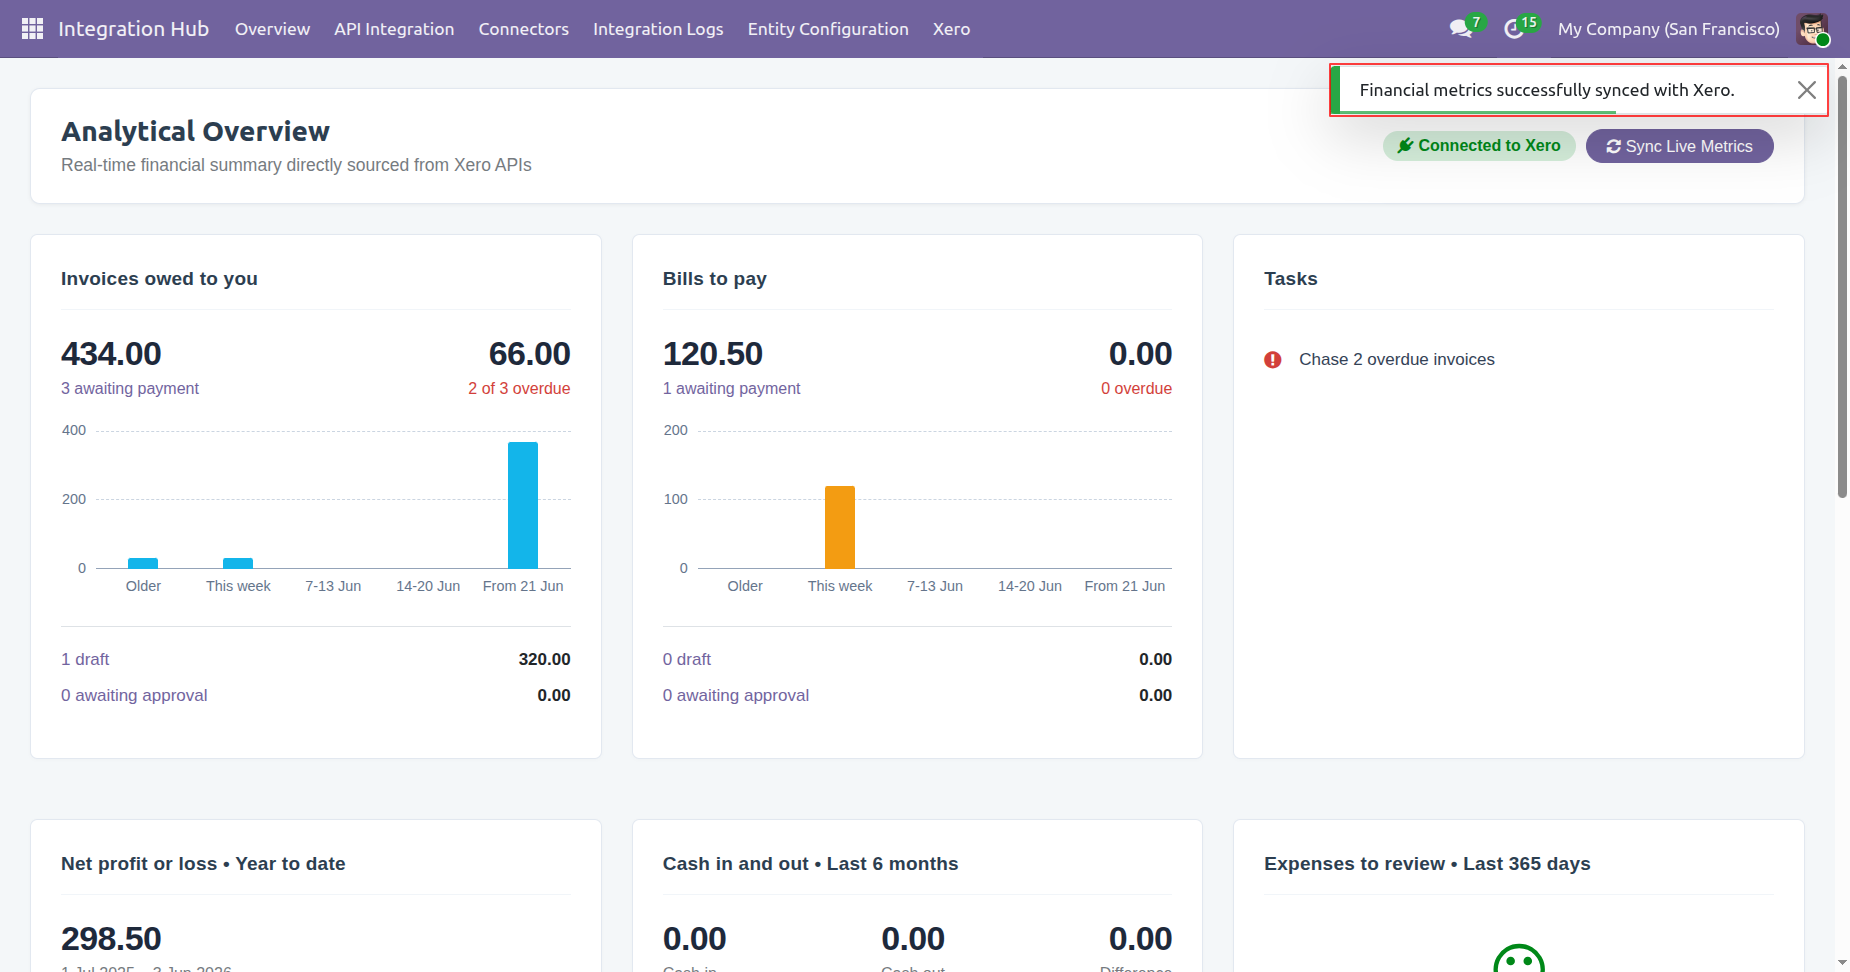This screenshot has height=972, width=1850.
Task: Dismiss the Xero sync notification
Action: pyautogui.click(x=1806, y=90)
